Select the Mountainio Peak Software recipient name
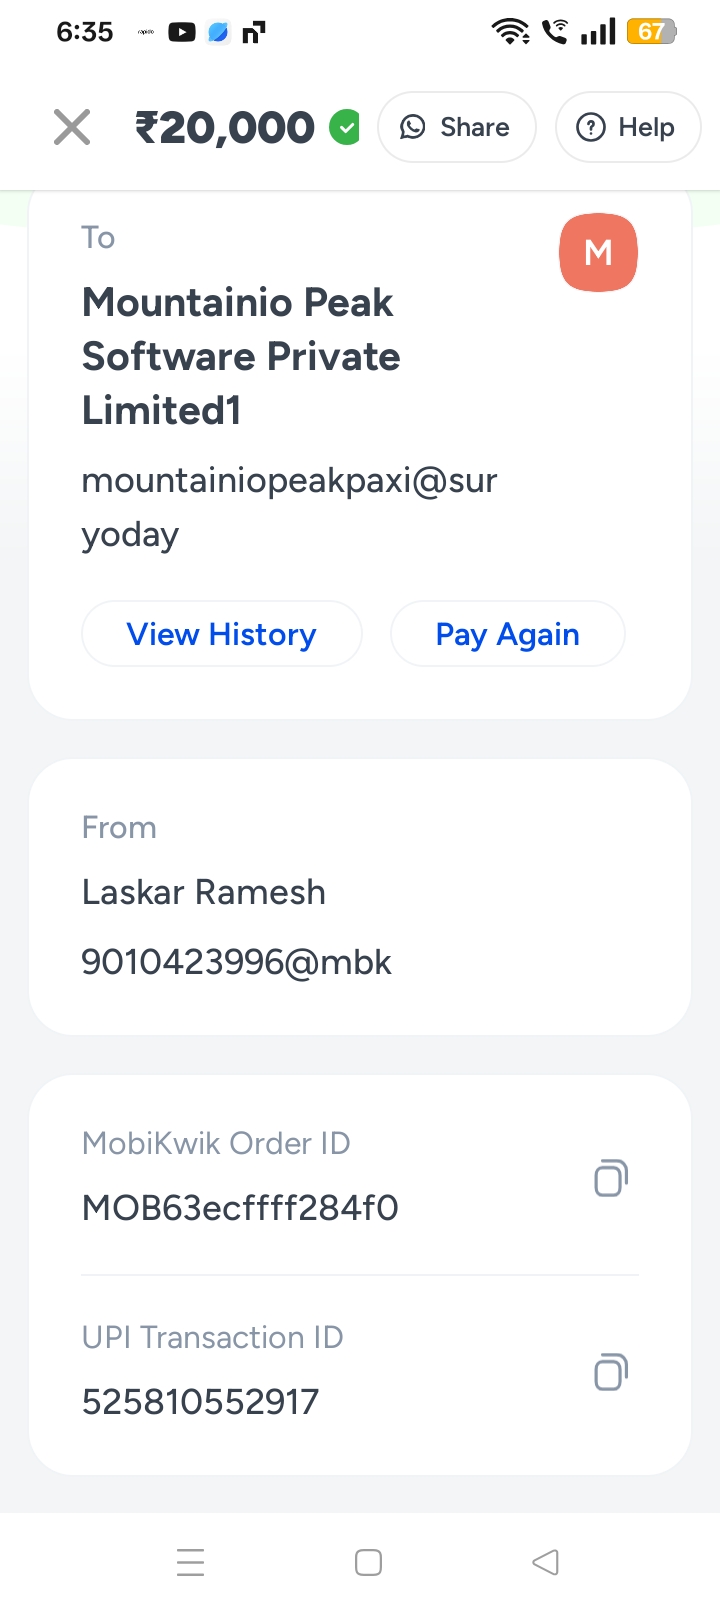The width and height of the screenshot is (720, 1612). 241,356
